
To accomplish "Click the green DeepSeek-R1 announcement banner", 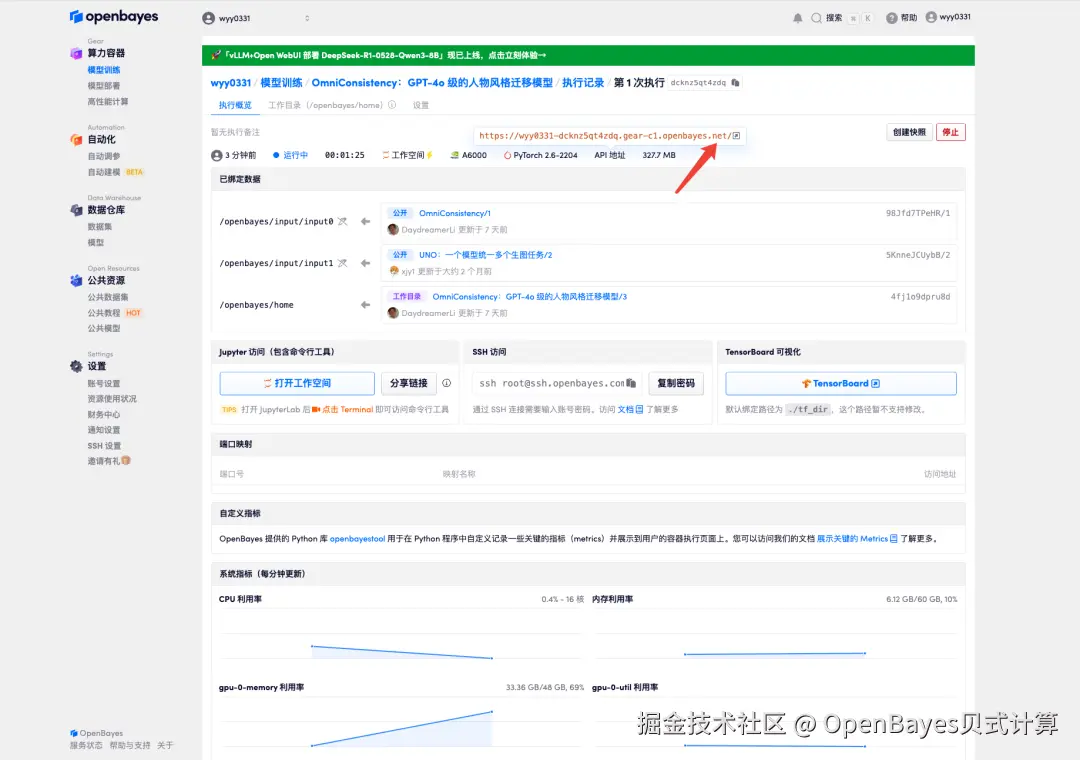I will (588, 55).
